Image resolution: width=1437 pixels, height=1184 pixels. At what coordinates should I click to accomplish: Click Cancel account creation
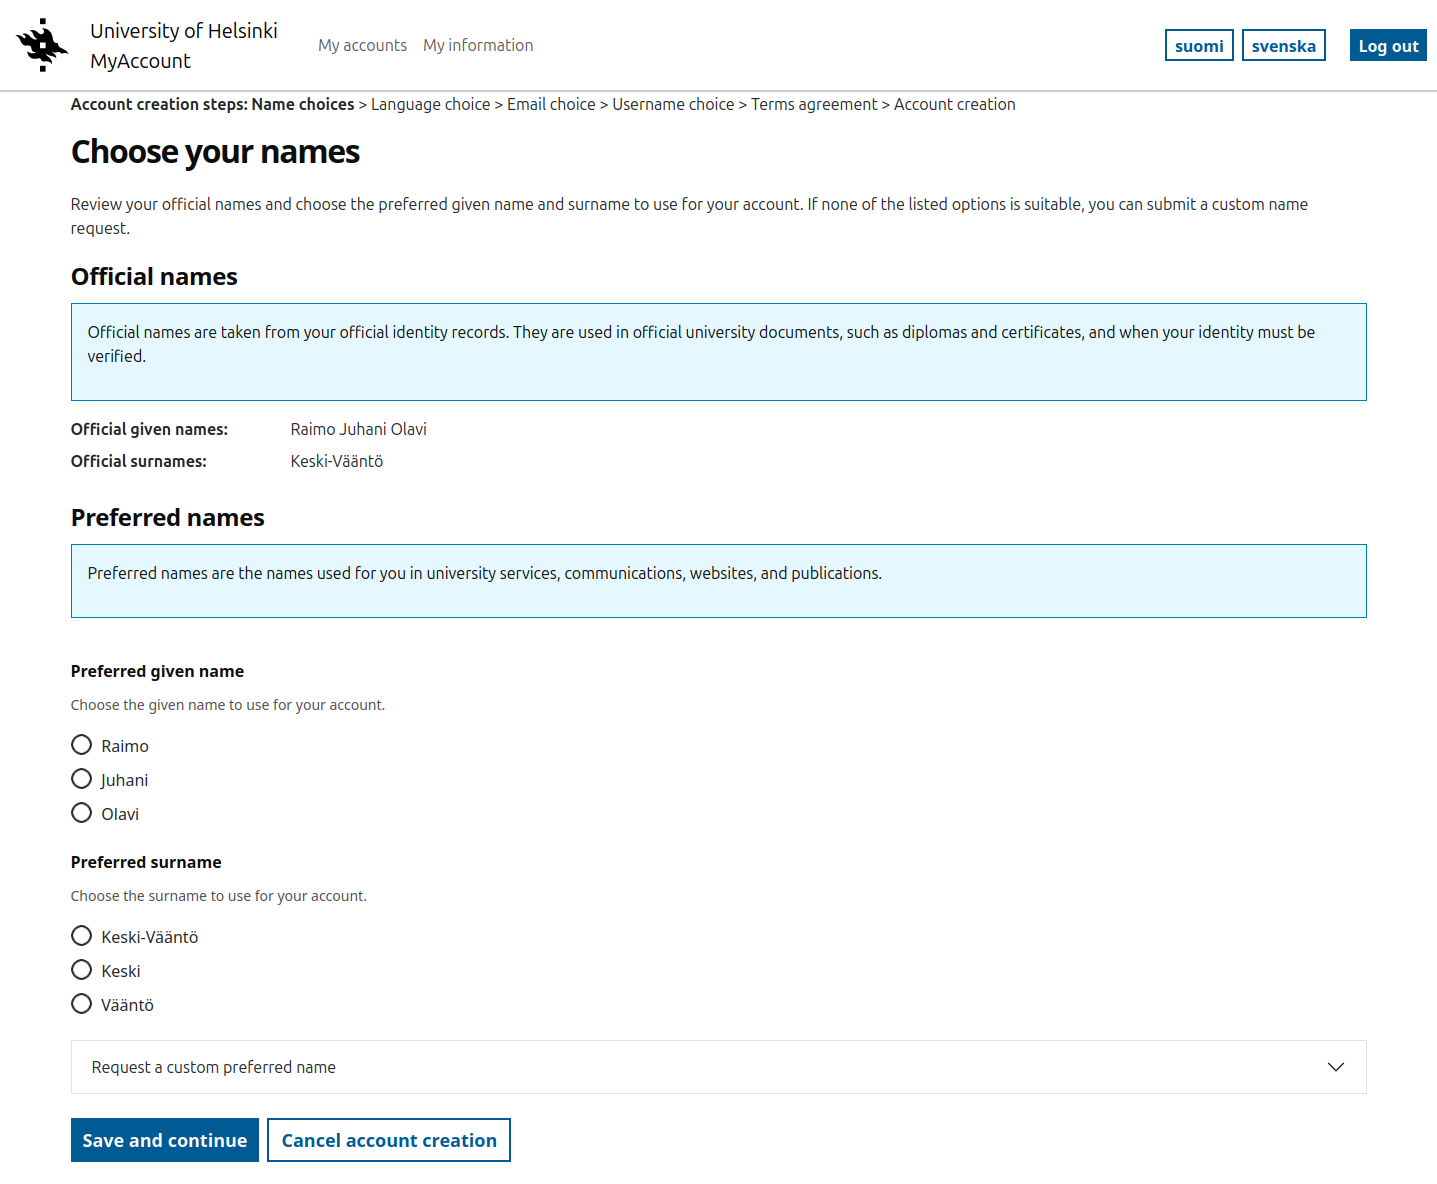pyautogui.click(x=389, y=1140)
